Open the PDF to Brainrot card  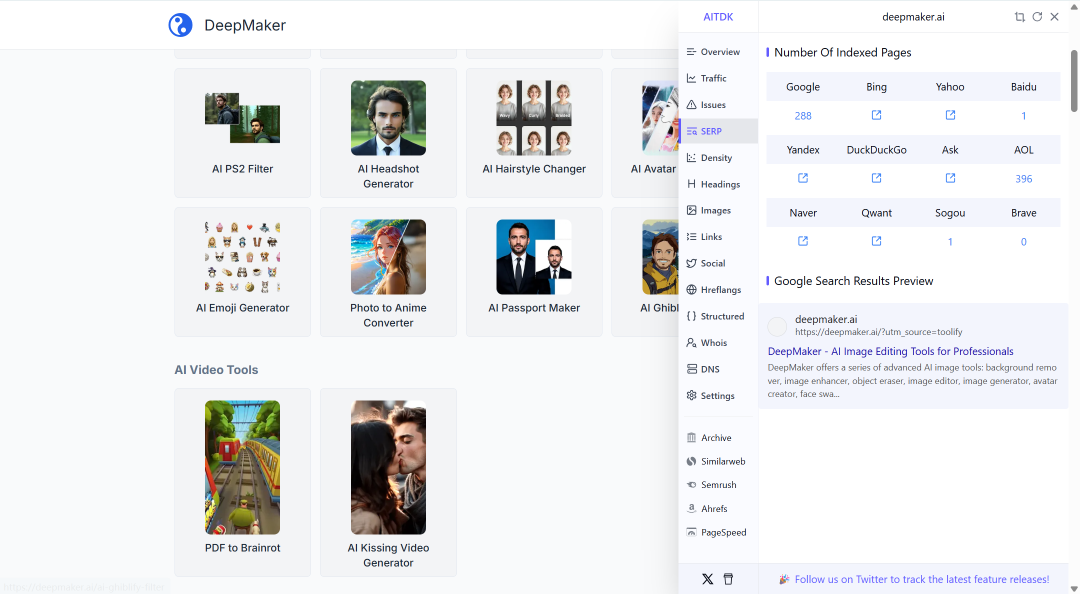[x=242, y=482]
